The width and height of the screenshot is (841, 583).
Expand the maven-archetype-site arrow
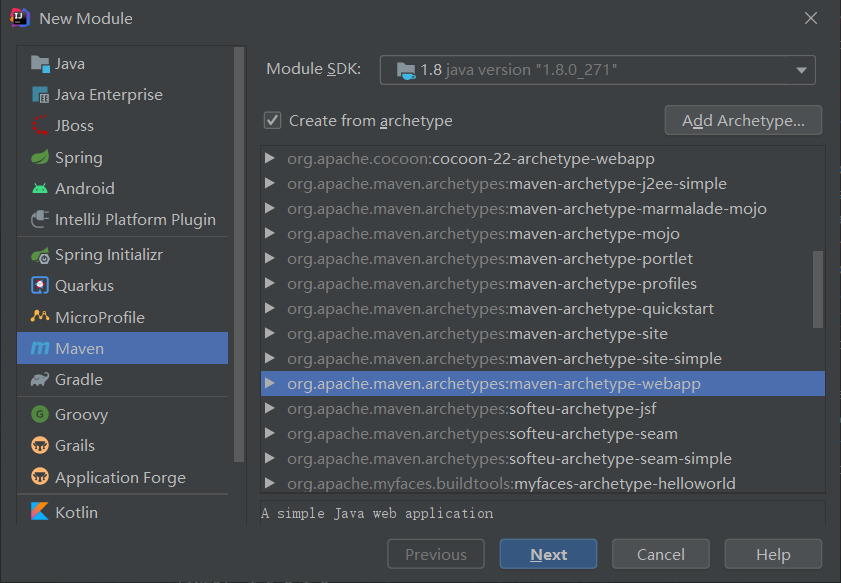270,334
